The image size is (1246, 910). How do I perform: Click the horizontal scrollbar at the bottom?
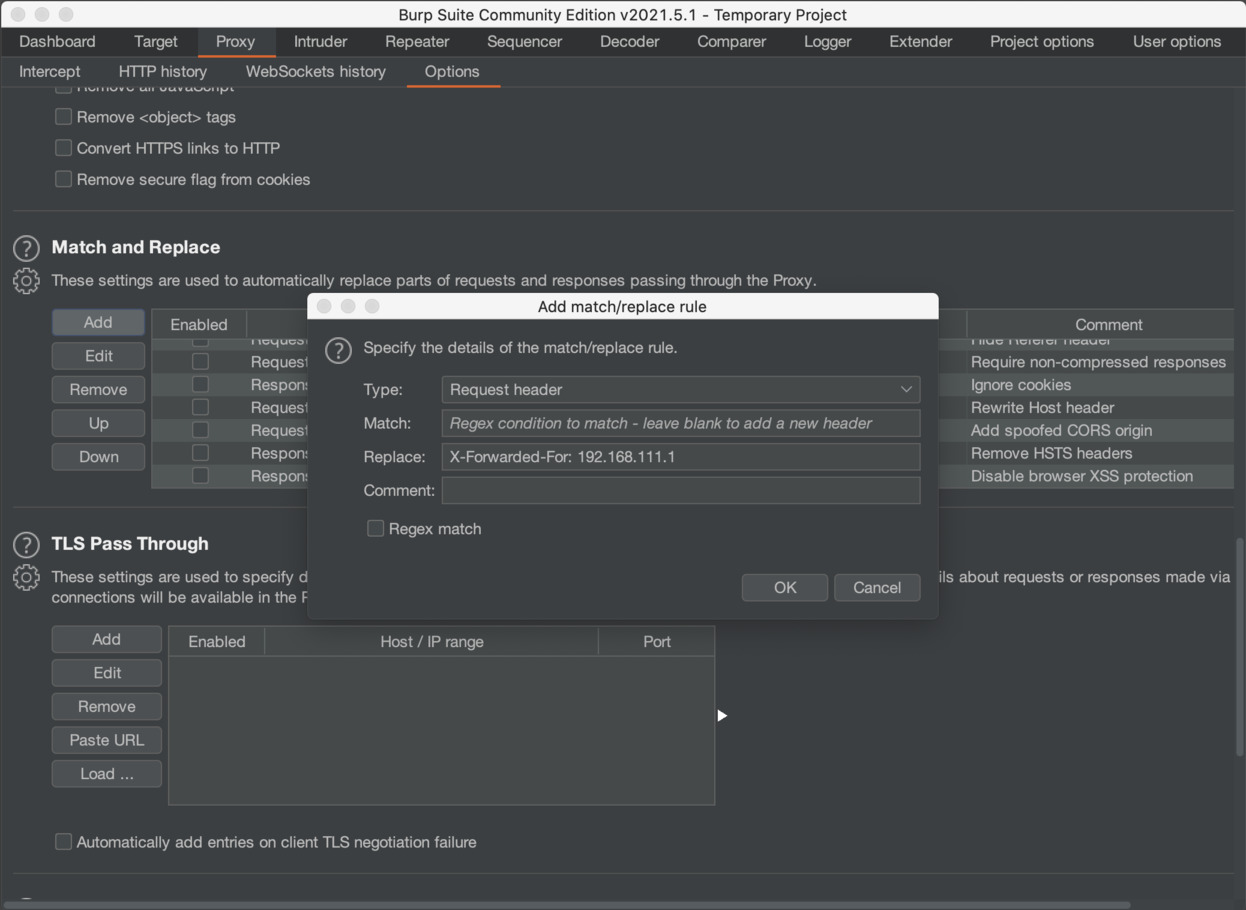565,905
